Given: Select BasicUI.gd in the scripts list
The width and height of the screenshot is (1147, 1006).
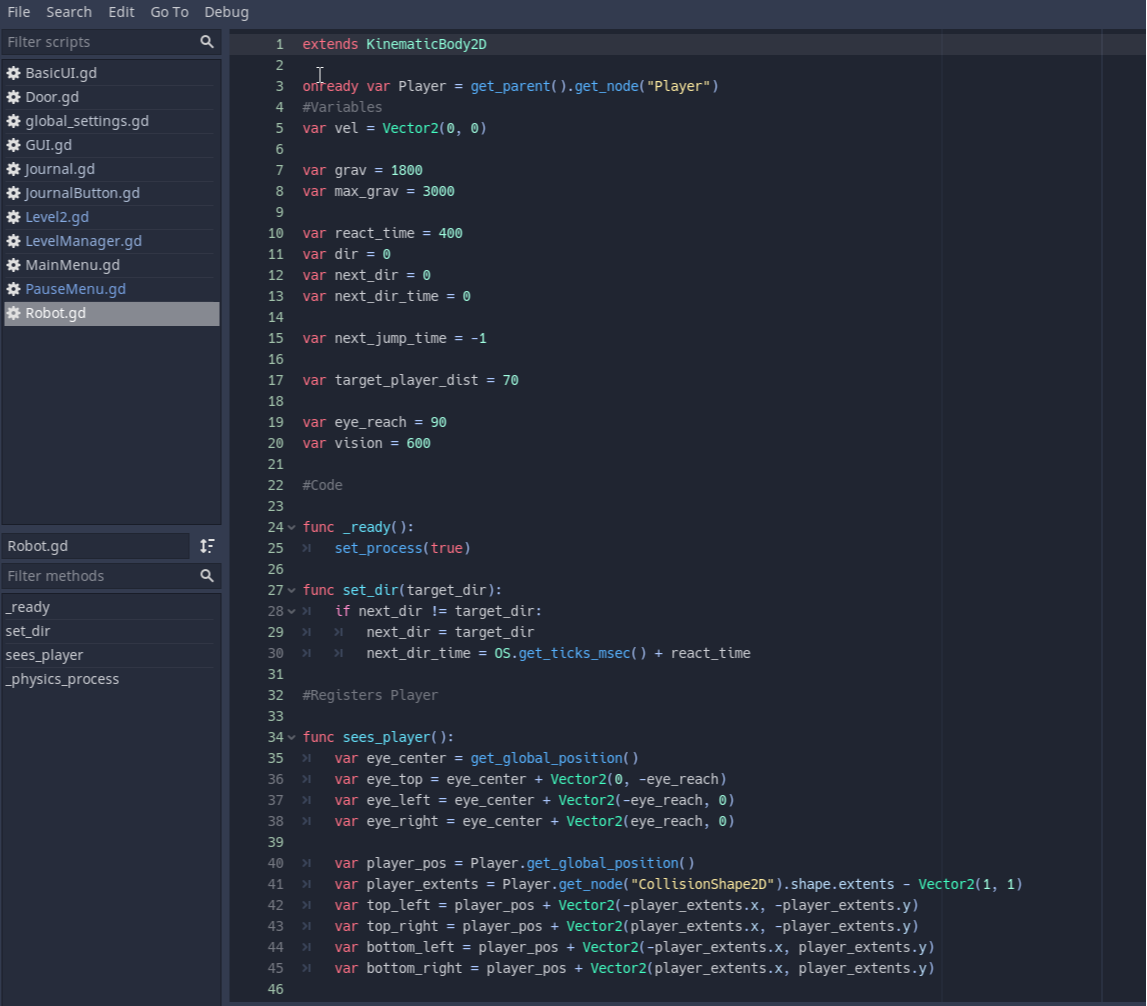Looking at the screenshot, I should (60, 72).
